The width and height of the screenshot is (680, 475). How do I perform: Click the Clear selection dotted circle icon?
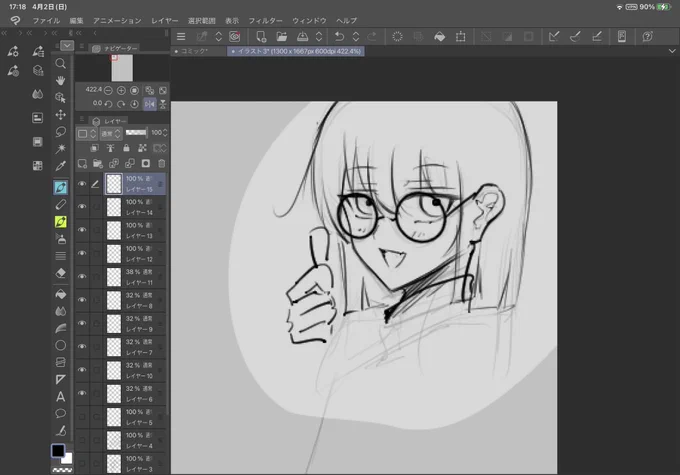click(x=397, y=37)
